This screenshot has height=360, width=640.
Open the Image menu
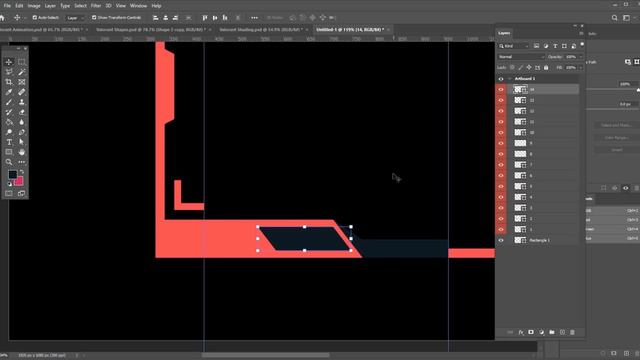[34, 6]
